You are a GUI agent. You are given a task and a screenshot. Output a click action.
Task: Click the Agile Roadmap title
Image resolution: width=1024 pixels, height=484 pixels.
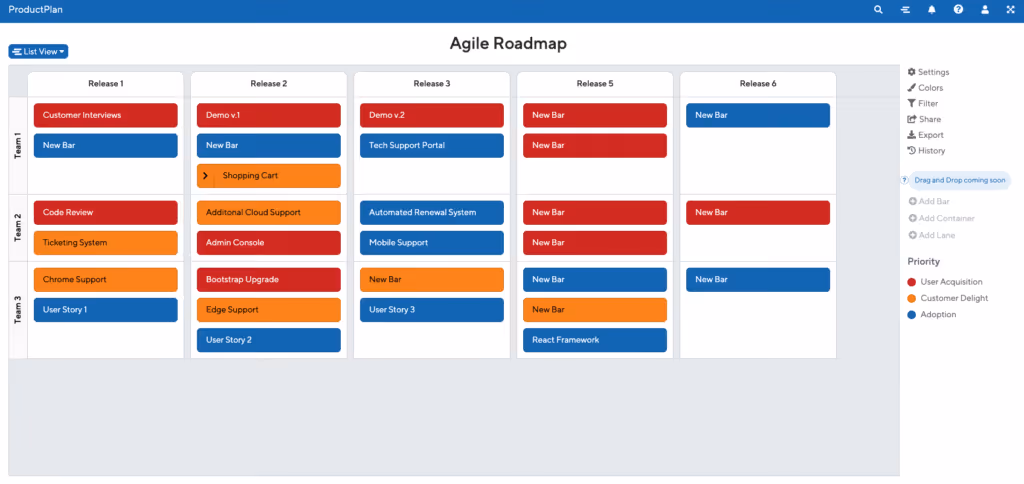[x=508, y=44]
